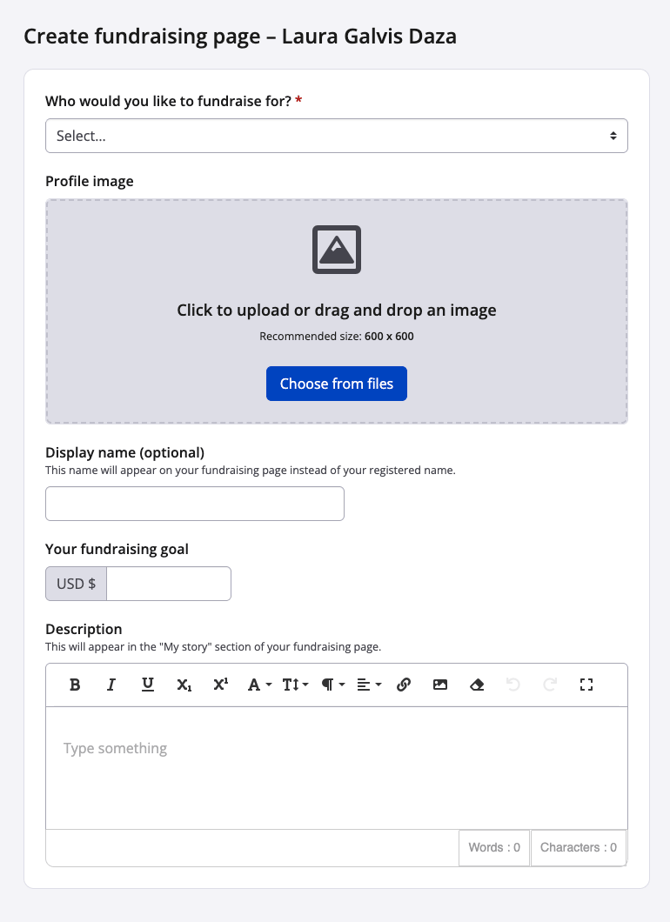Click into the Description text area

point(336,768)
